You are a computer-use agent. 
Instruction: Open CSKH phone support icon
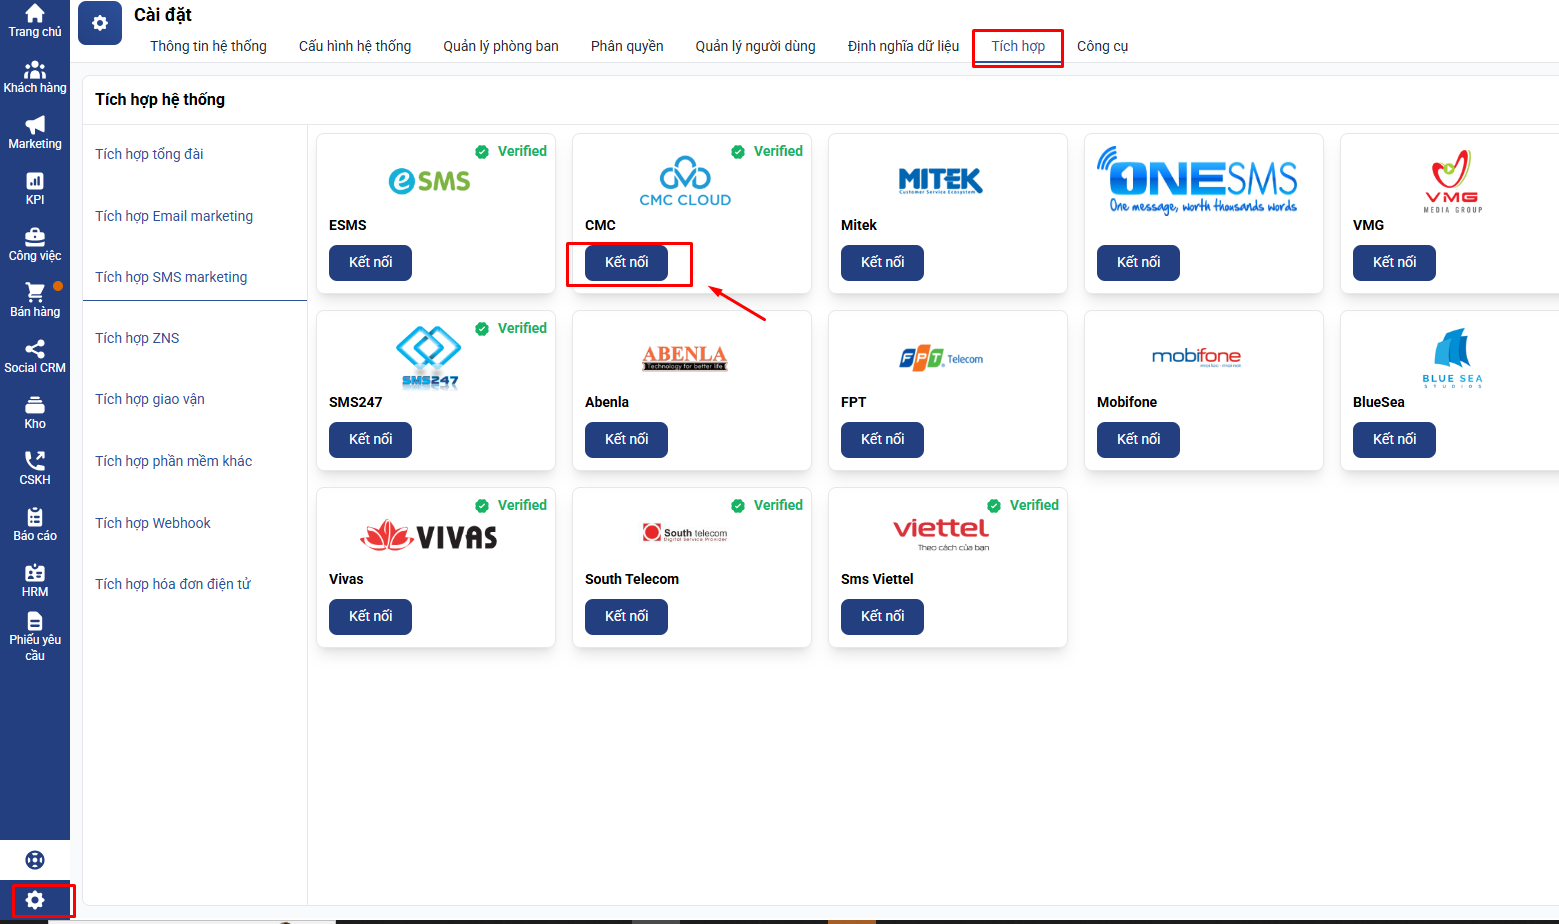click(x=35, y=461)
